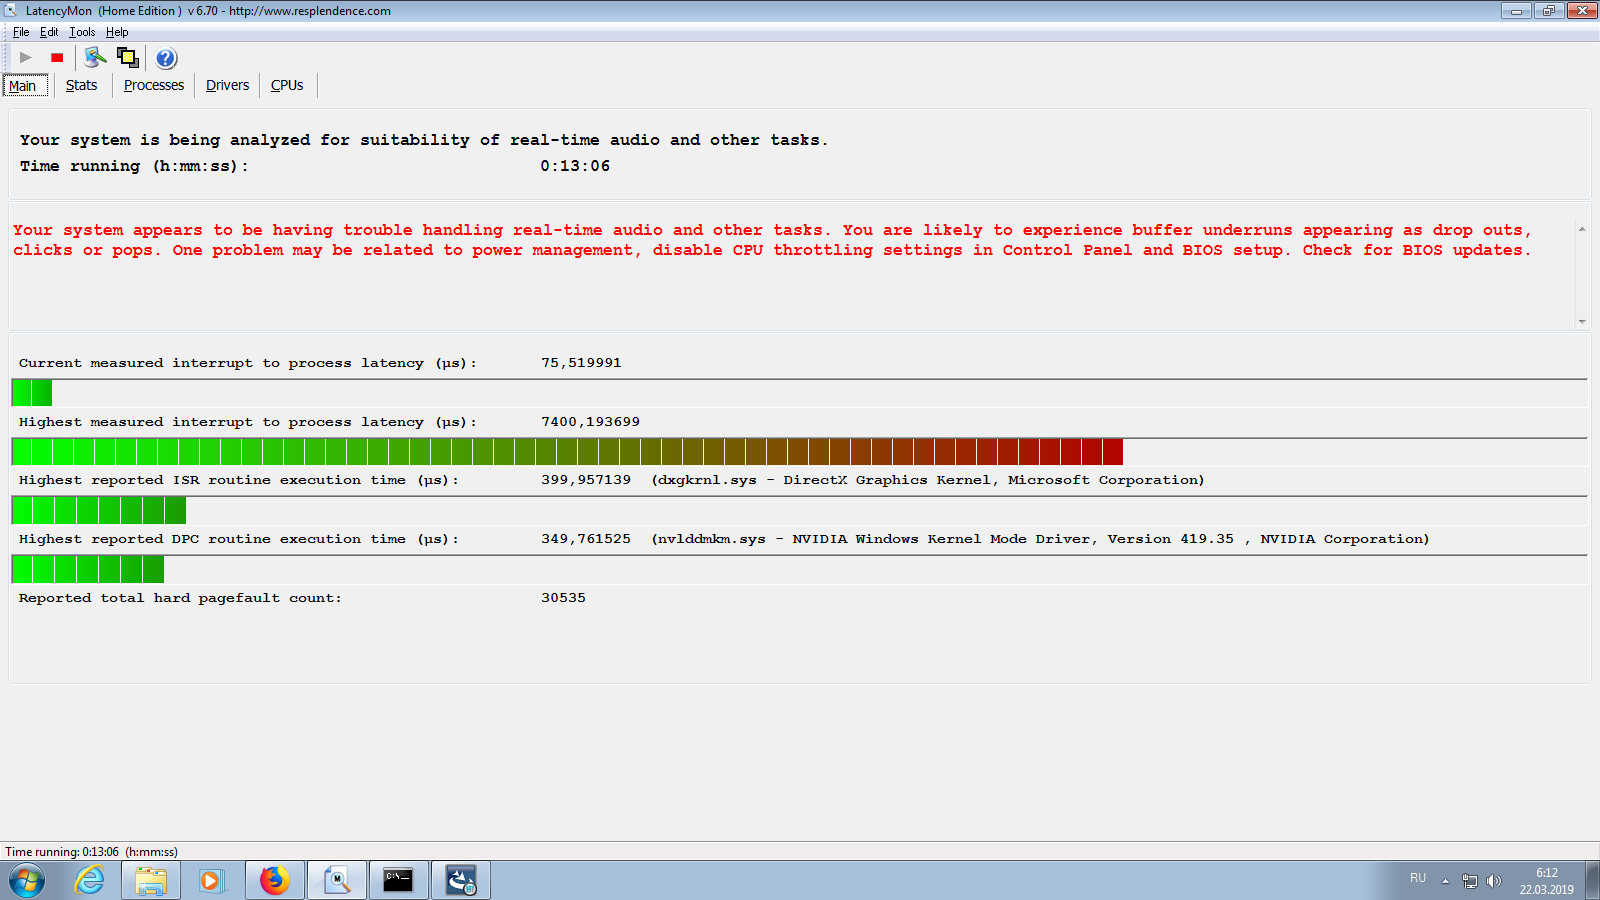The image size is (1600, 900).
Task: Open the Edit menu
Action: coord(49,32)
